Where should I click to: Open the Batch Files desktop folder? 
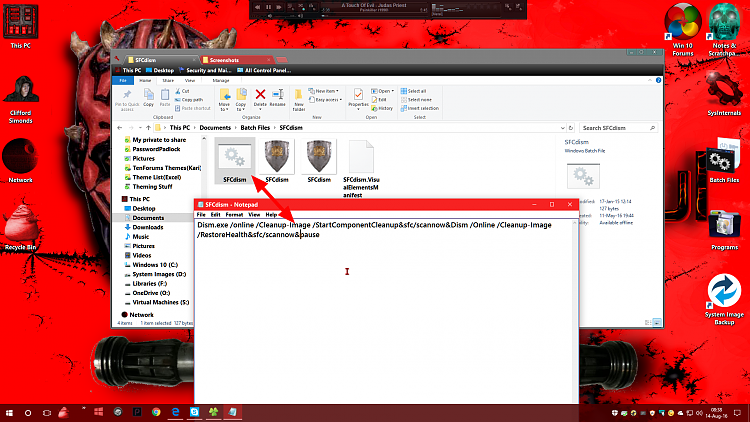point(724,161)
